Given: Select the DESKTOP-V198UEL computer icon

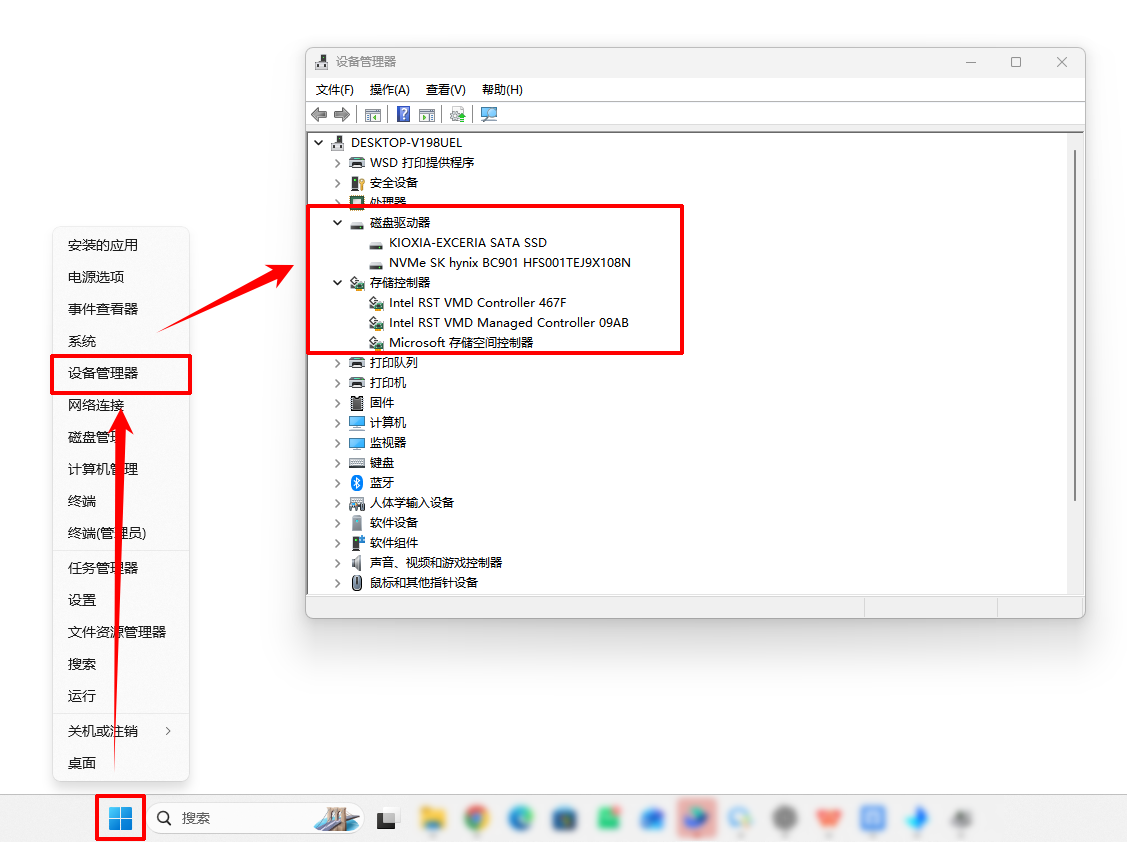Looking at the screenshot, I should point(337,143).
